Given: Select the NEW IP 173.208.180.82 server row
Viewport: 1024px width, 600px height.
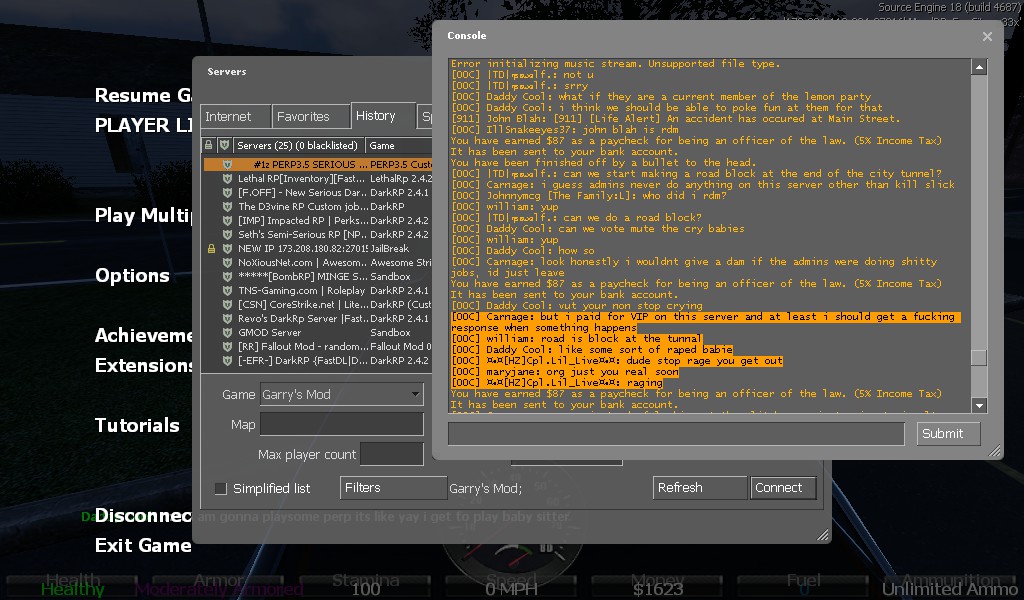Looking at the screenshot, I should (317, 249).
